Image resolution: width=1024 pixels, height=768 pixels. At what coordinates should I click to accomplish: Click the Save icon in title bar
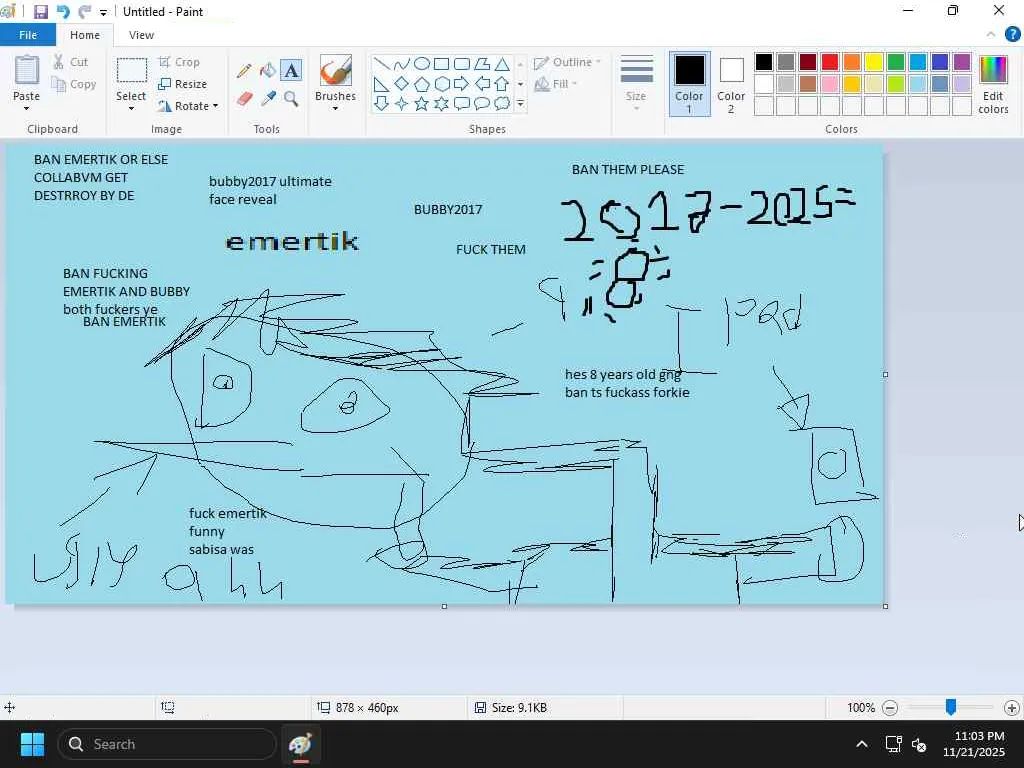pos(40,12)
